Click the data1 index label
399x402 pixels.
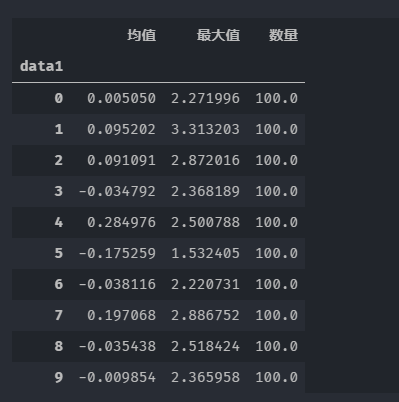[x=41, y=66]
